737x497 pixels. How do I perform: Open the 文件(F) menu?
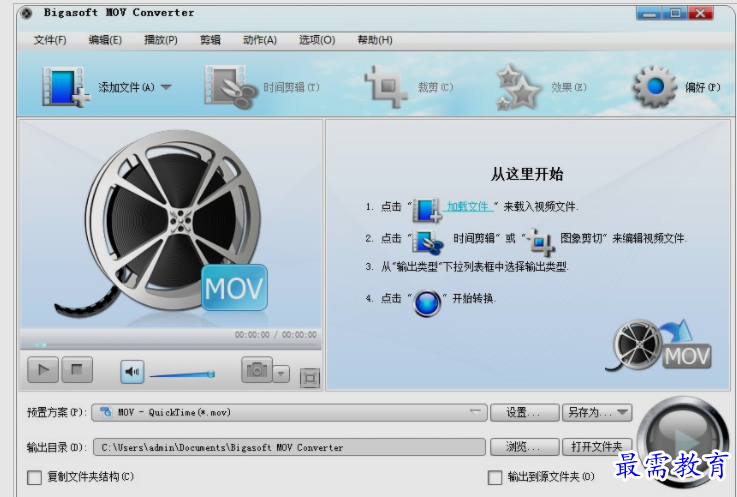[x=50, y=40]
